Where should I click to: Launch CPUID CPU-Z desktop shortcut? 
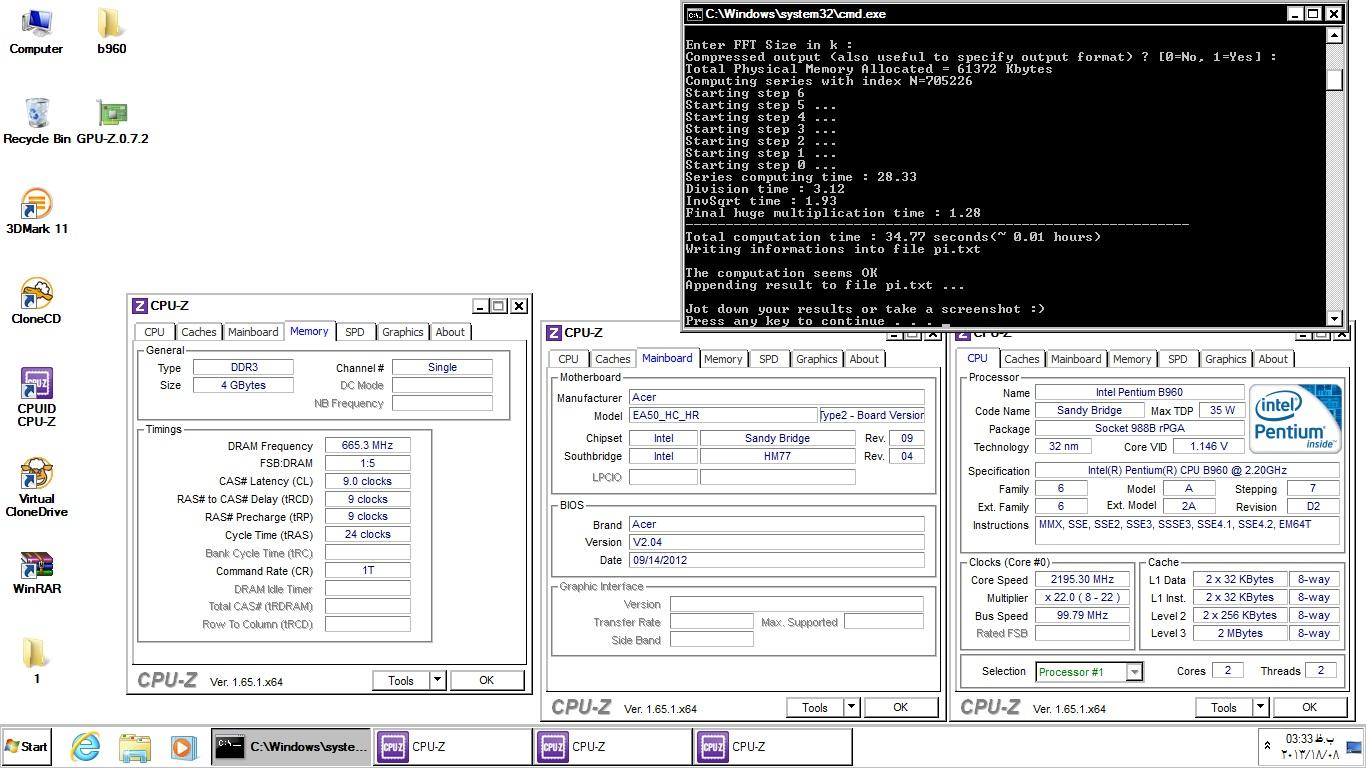pyautogui.click(x=37, y=397)
